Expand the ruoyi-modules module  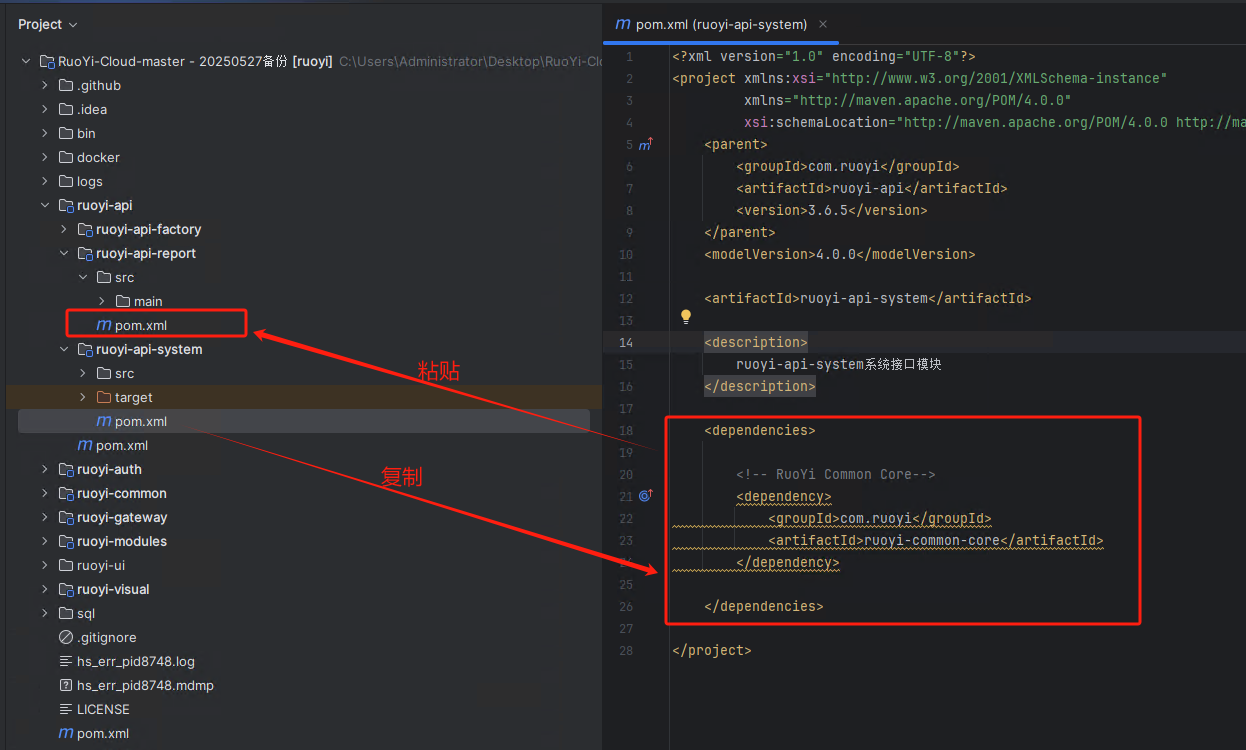[x=45, y=541]
